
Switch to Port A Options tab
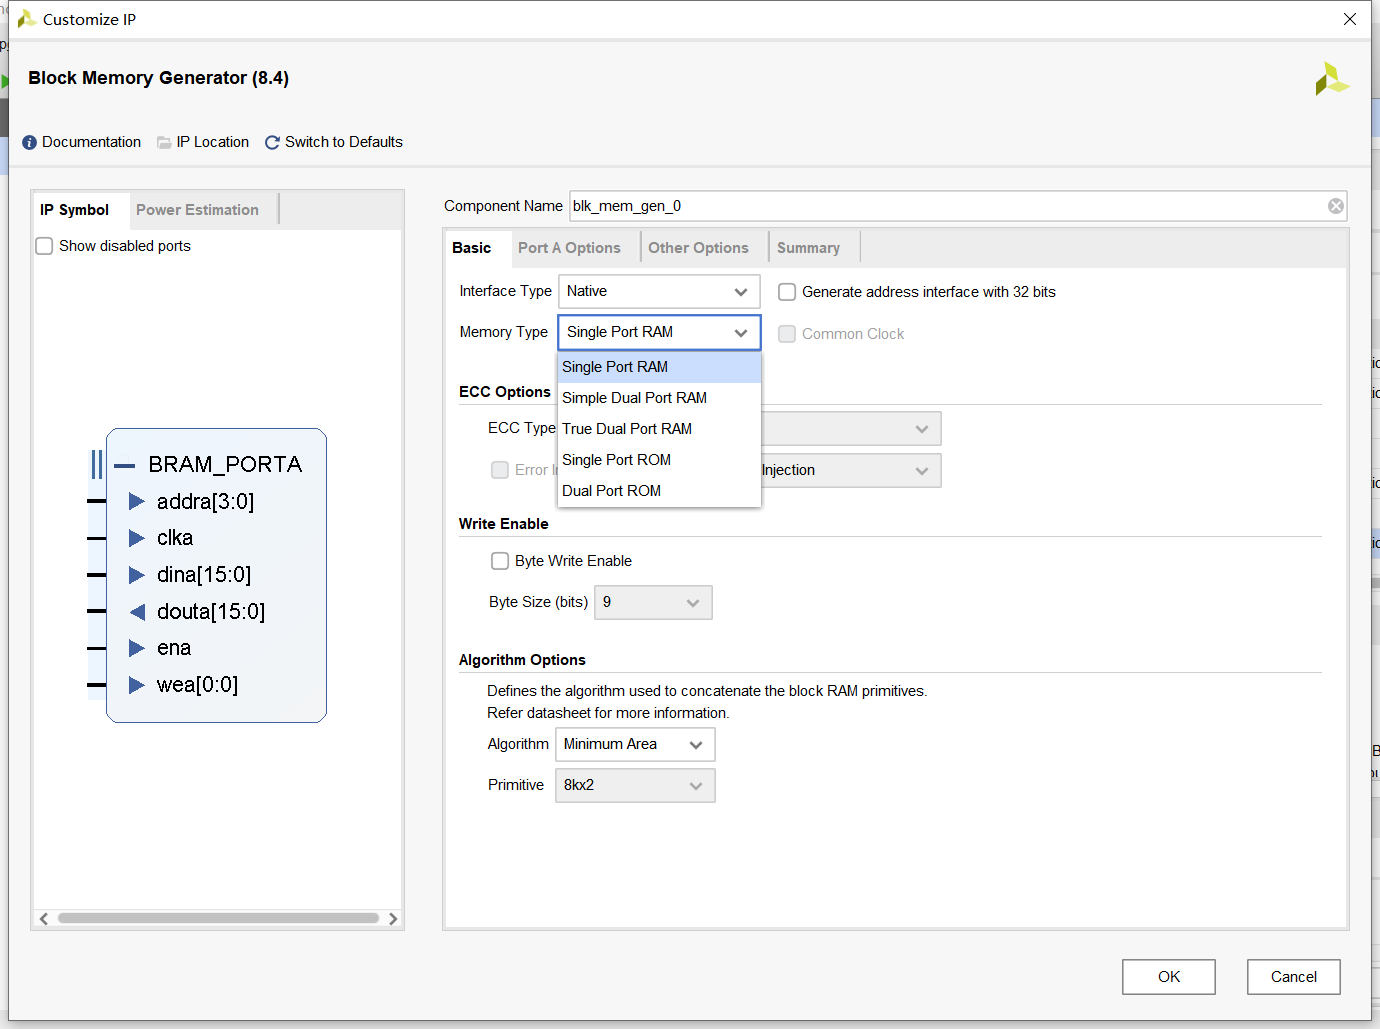pyautogui.click(x=569, y=248)
